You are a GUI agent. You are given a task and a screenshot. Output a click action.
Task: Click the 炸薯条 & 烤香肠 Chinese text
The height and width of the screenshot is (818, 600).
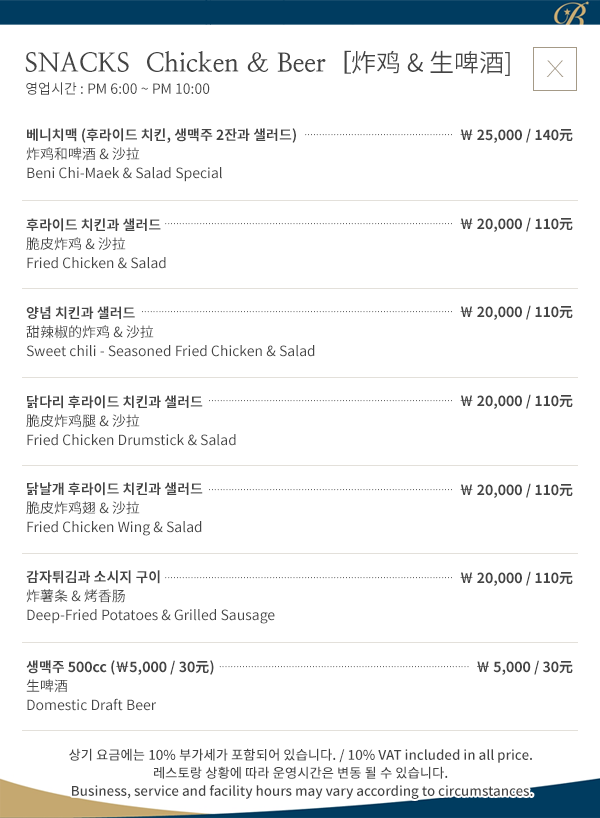click(x=76, y=596)
